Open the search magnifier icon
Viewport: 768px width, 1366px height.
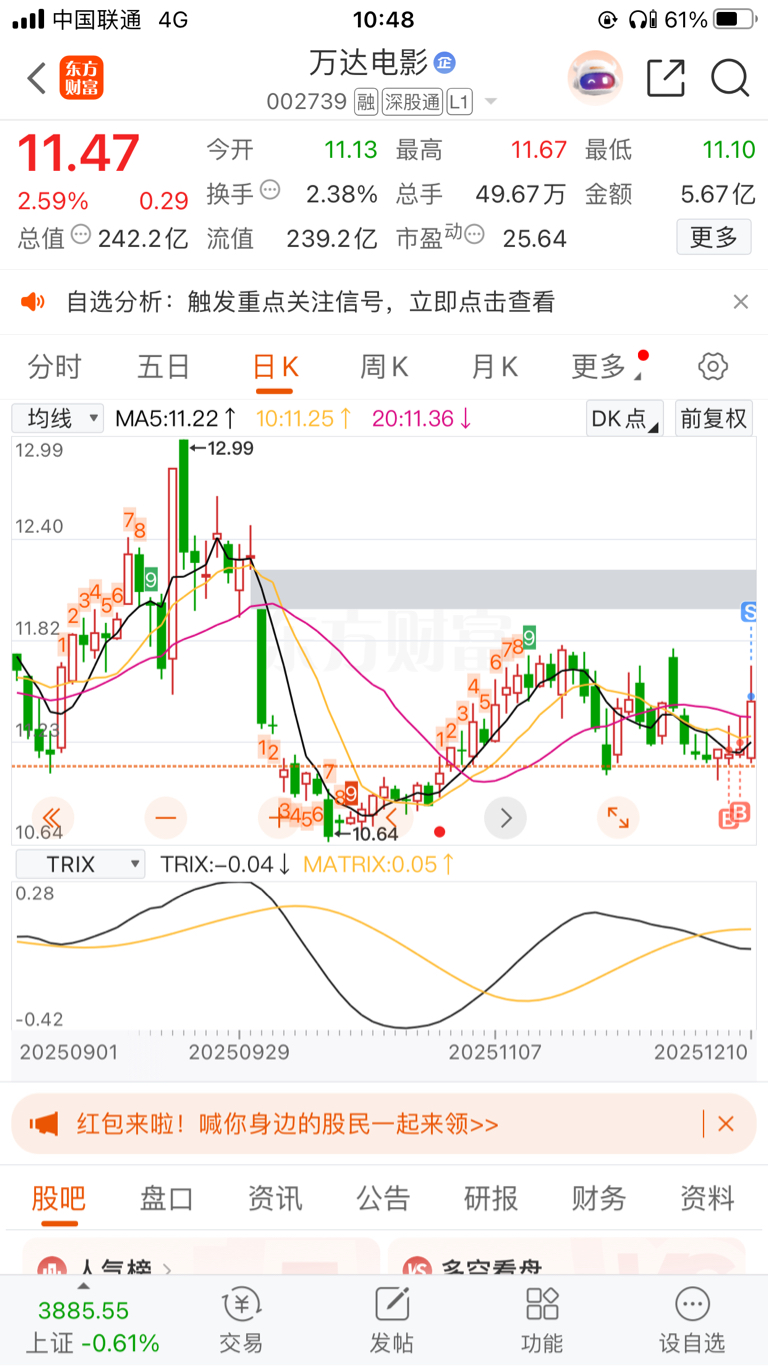pos(730,78)
